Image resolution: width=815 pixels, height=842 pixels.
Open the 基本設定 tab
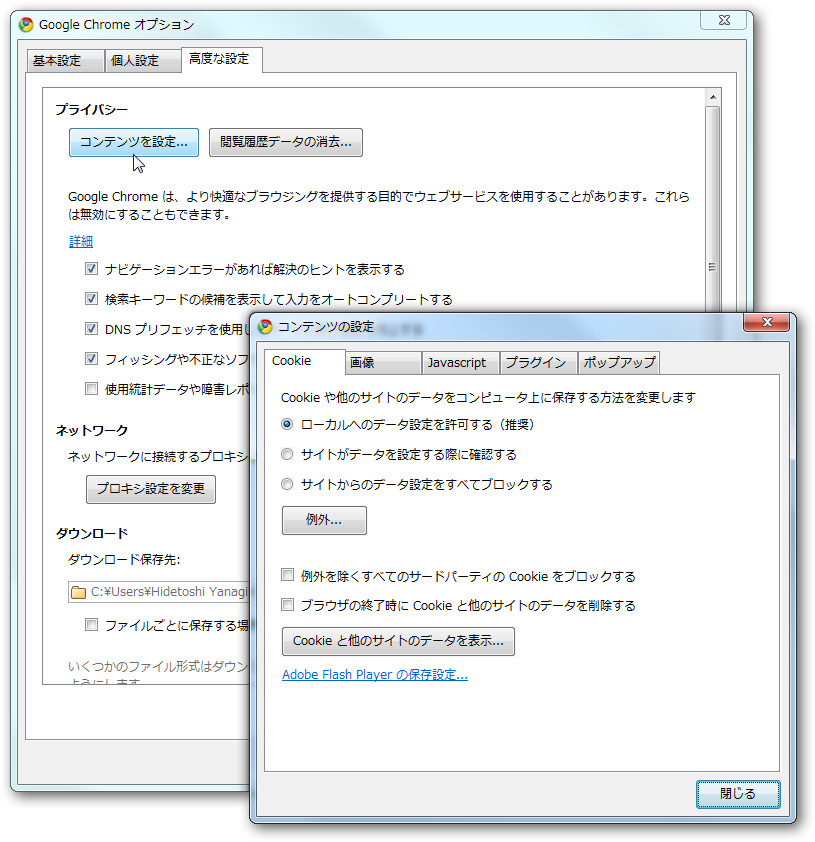pos(64,60)
